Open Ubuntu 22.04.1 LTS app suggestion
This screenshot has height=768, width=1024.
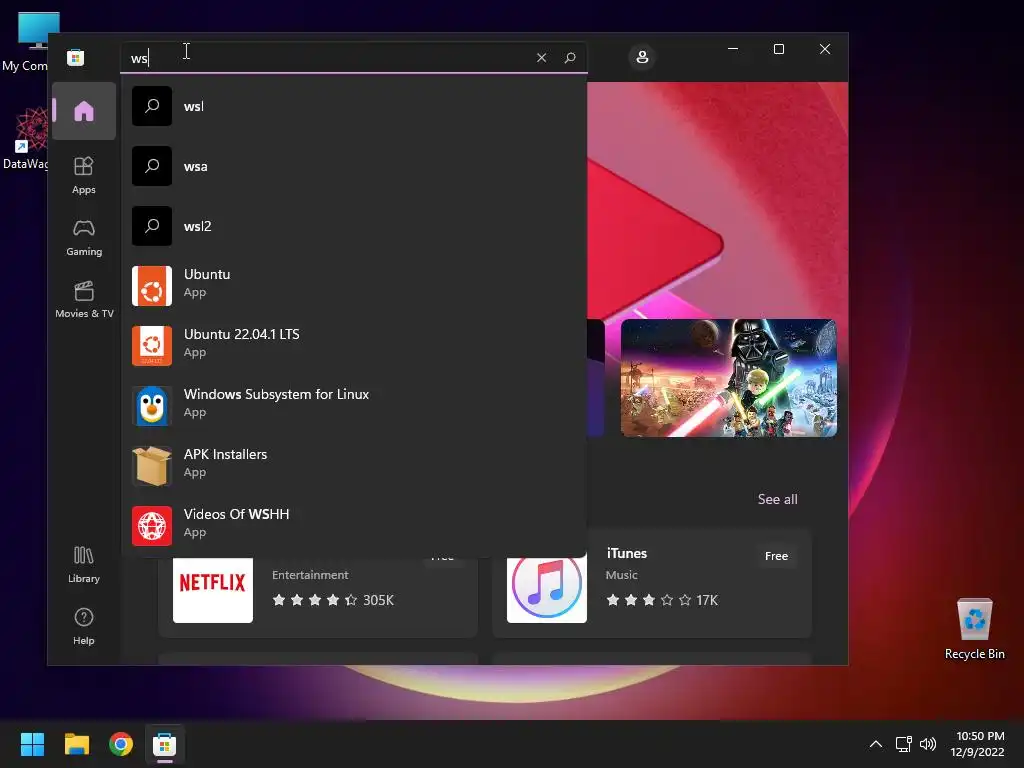pyautogui.click(x=353, y=345)
